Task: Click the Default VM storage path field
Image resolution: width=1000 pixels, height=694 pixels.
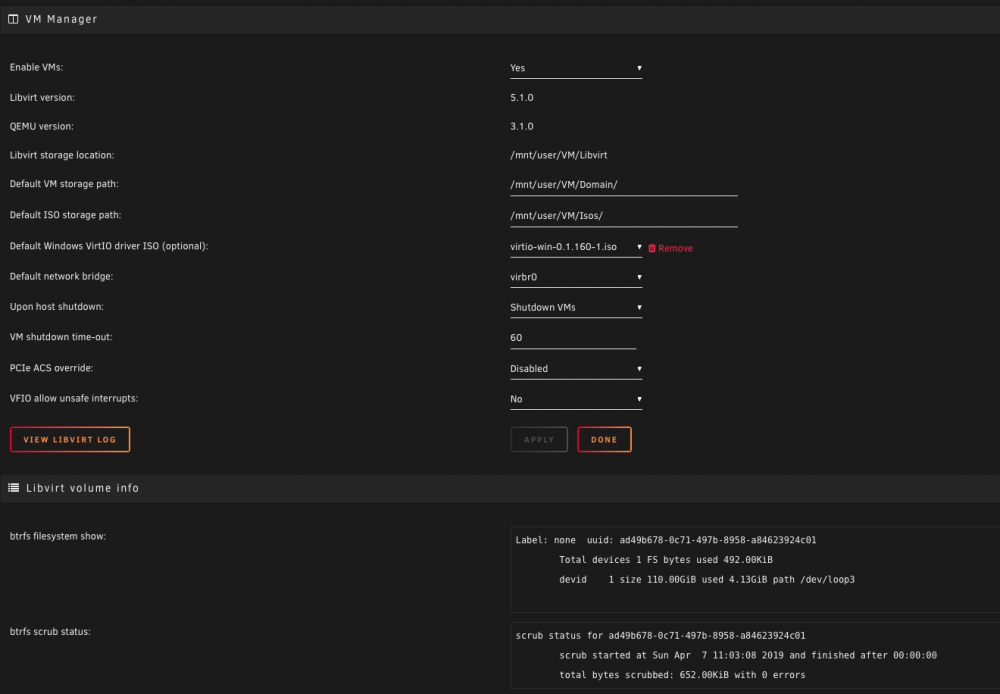Action: click(624, 185)
